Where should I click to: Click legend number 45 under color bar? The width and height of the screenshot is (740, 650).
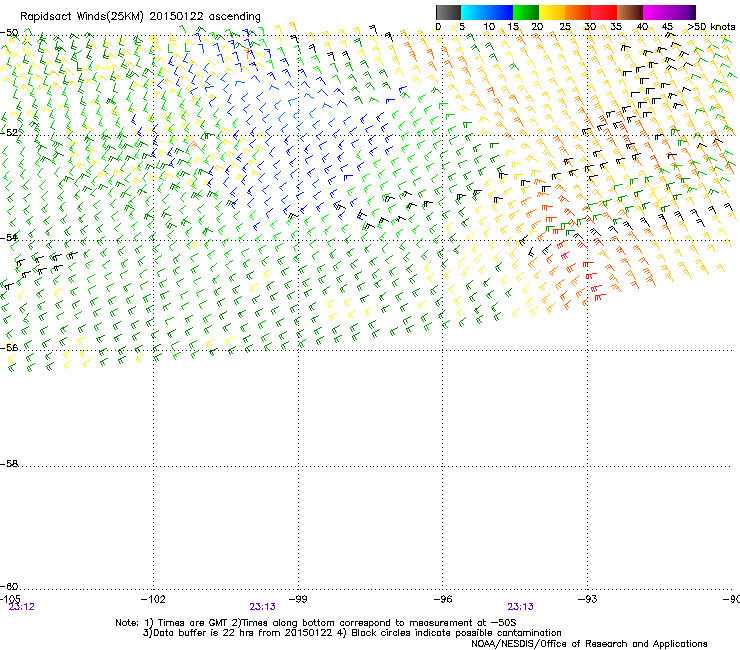point(667,27)
